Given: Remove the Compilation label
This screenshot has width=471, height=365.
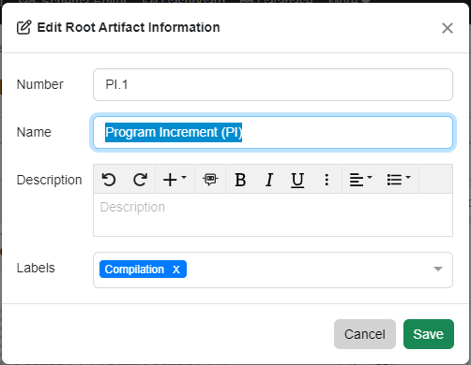Looking at the screenshot, I should click(x=176, y=269).
